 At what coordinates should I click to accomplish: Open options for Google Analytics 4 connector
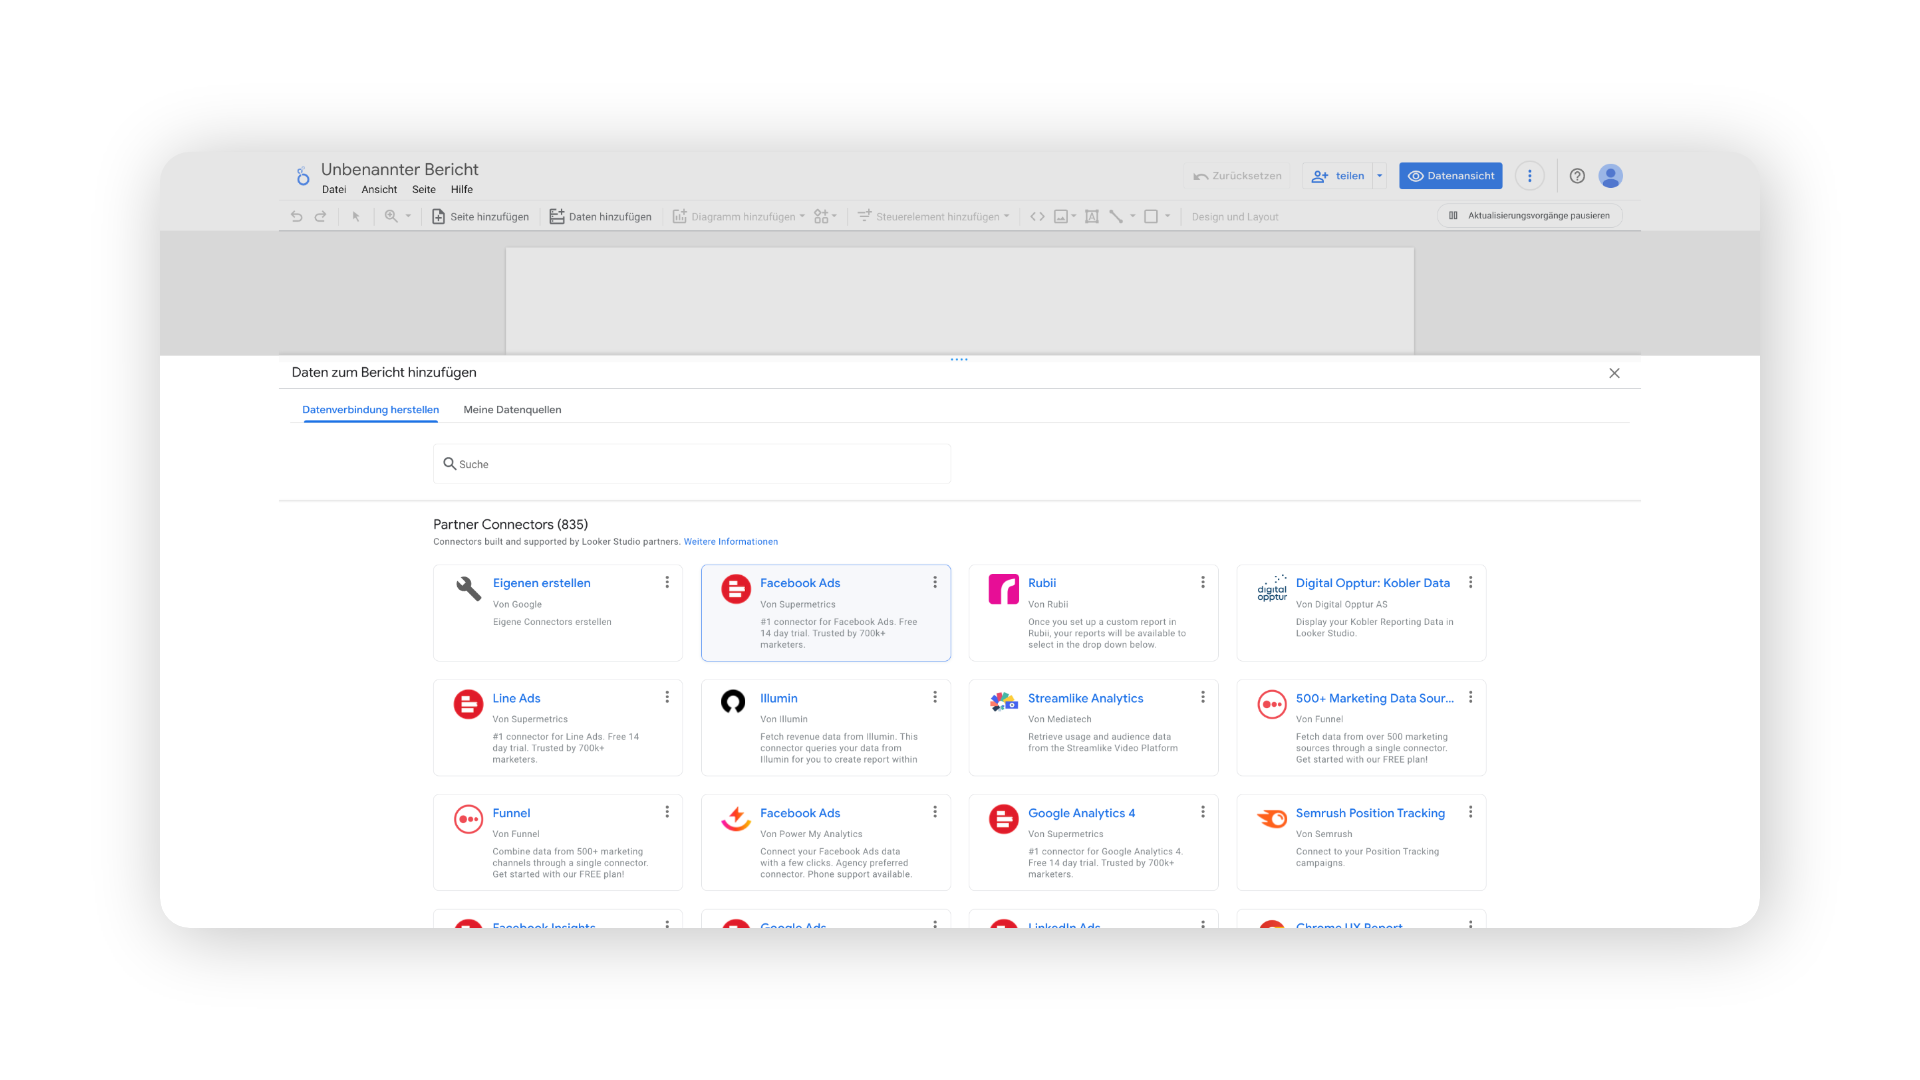coord(1203,812)
